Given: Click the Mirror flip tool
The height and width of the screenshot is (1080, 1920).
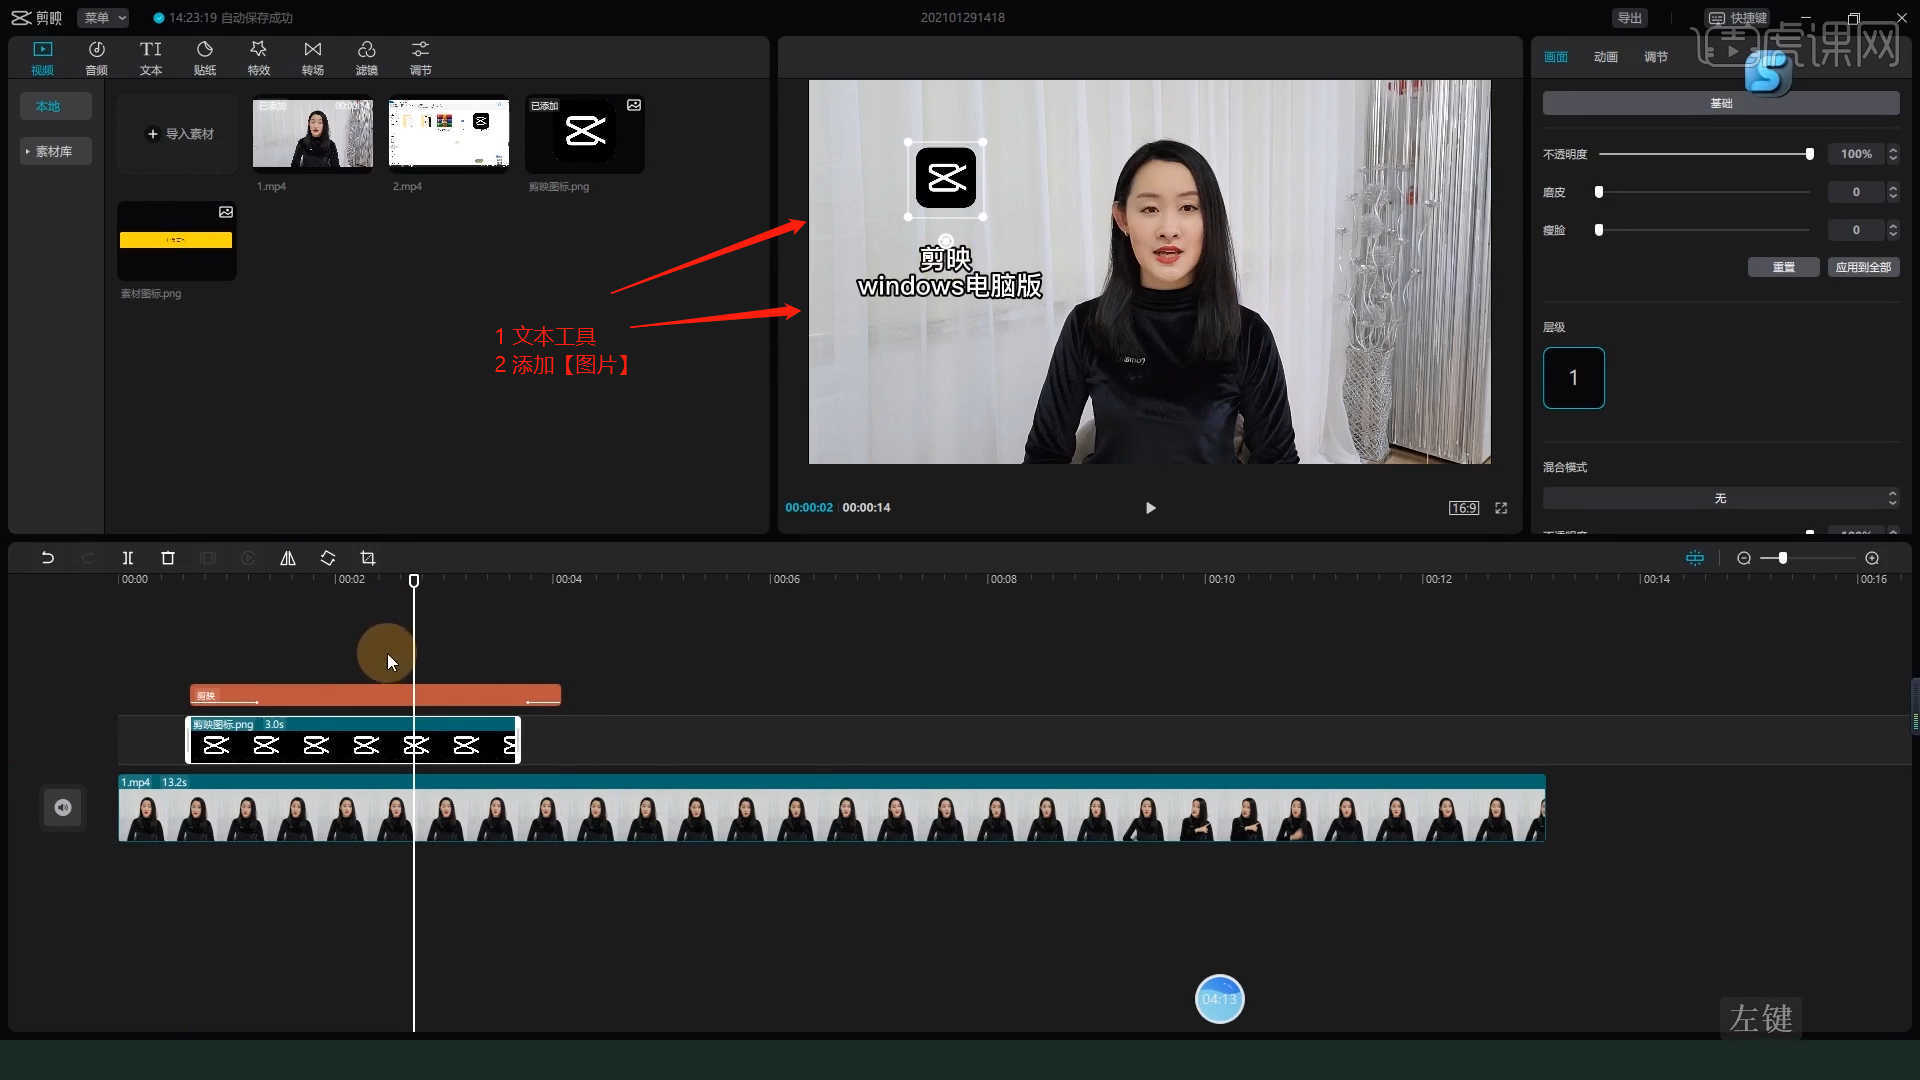Looking at the screenshot, I should (288, 558).
